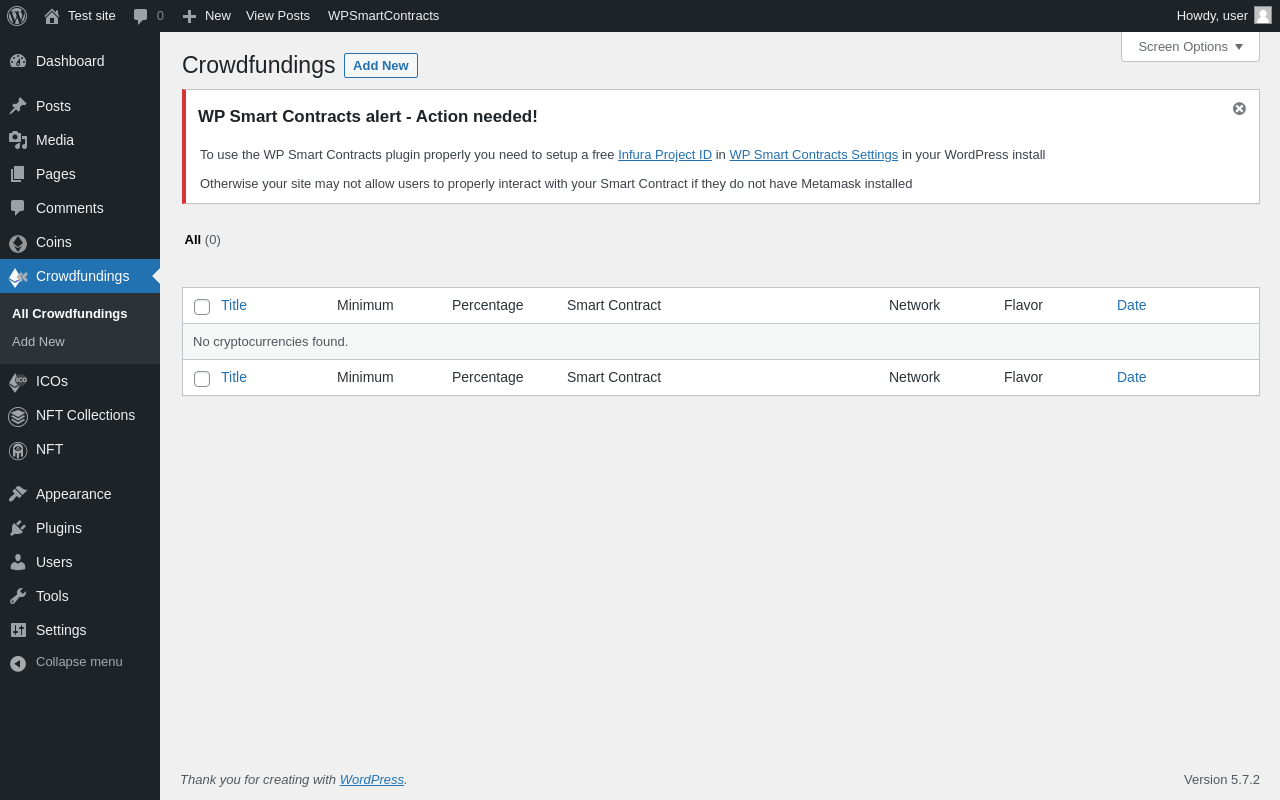
Task: Click the plus icon next to New
Action: (x=189, y=16)
